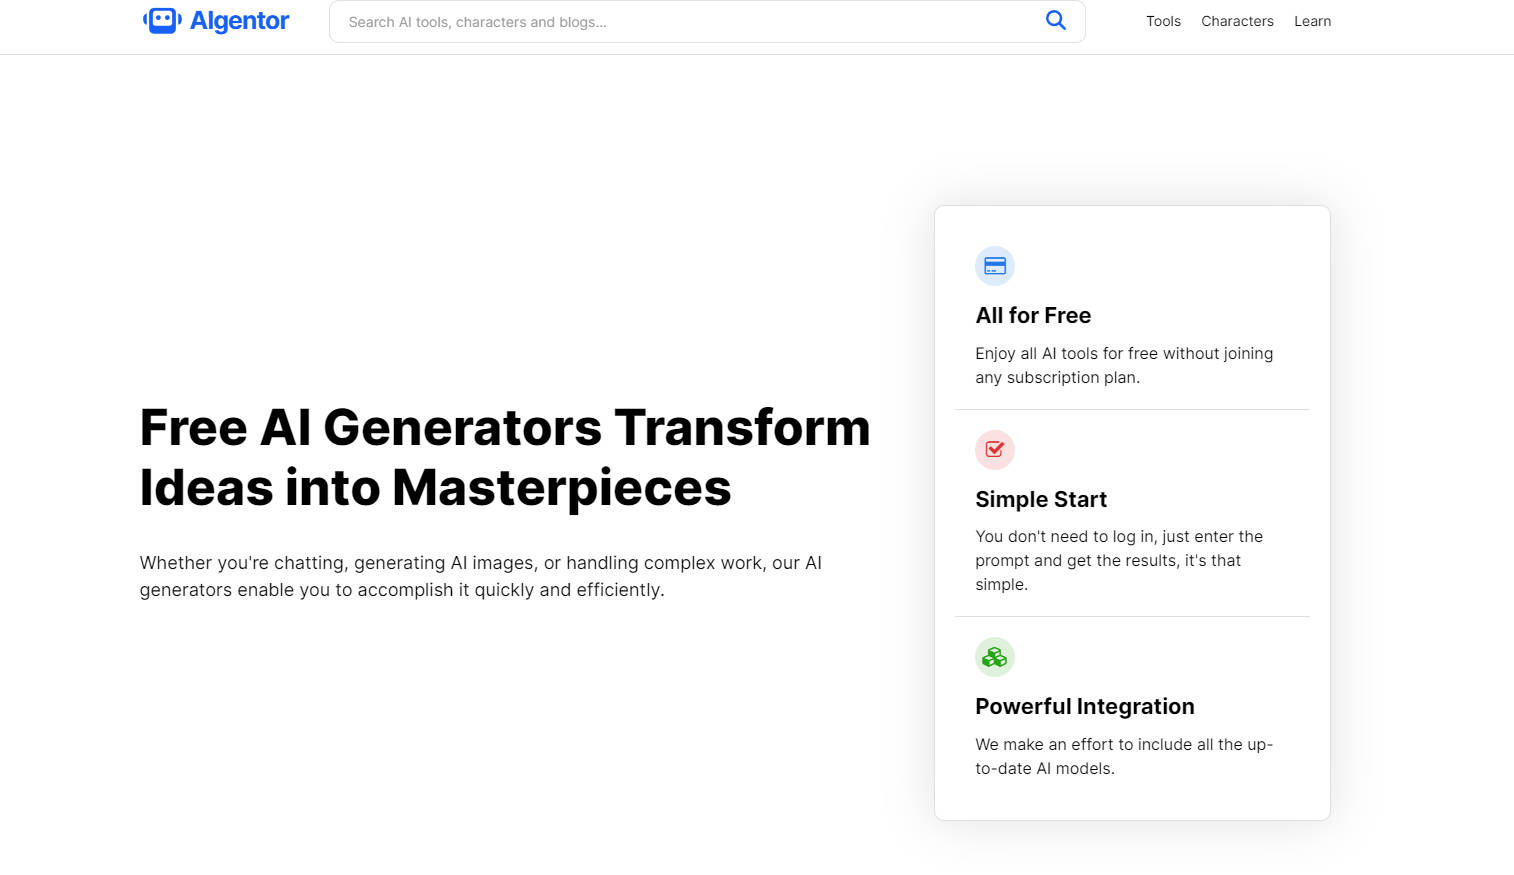Click the hero paragraph about chatting and images
This screenshot has height=875, width=1514.
click(x=480, y=576)
